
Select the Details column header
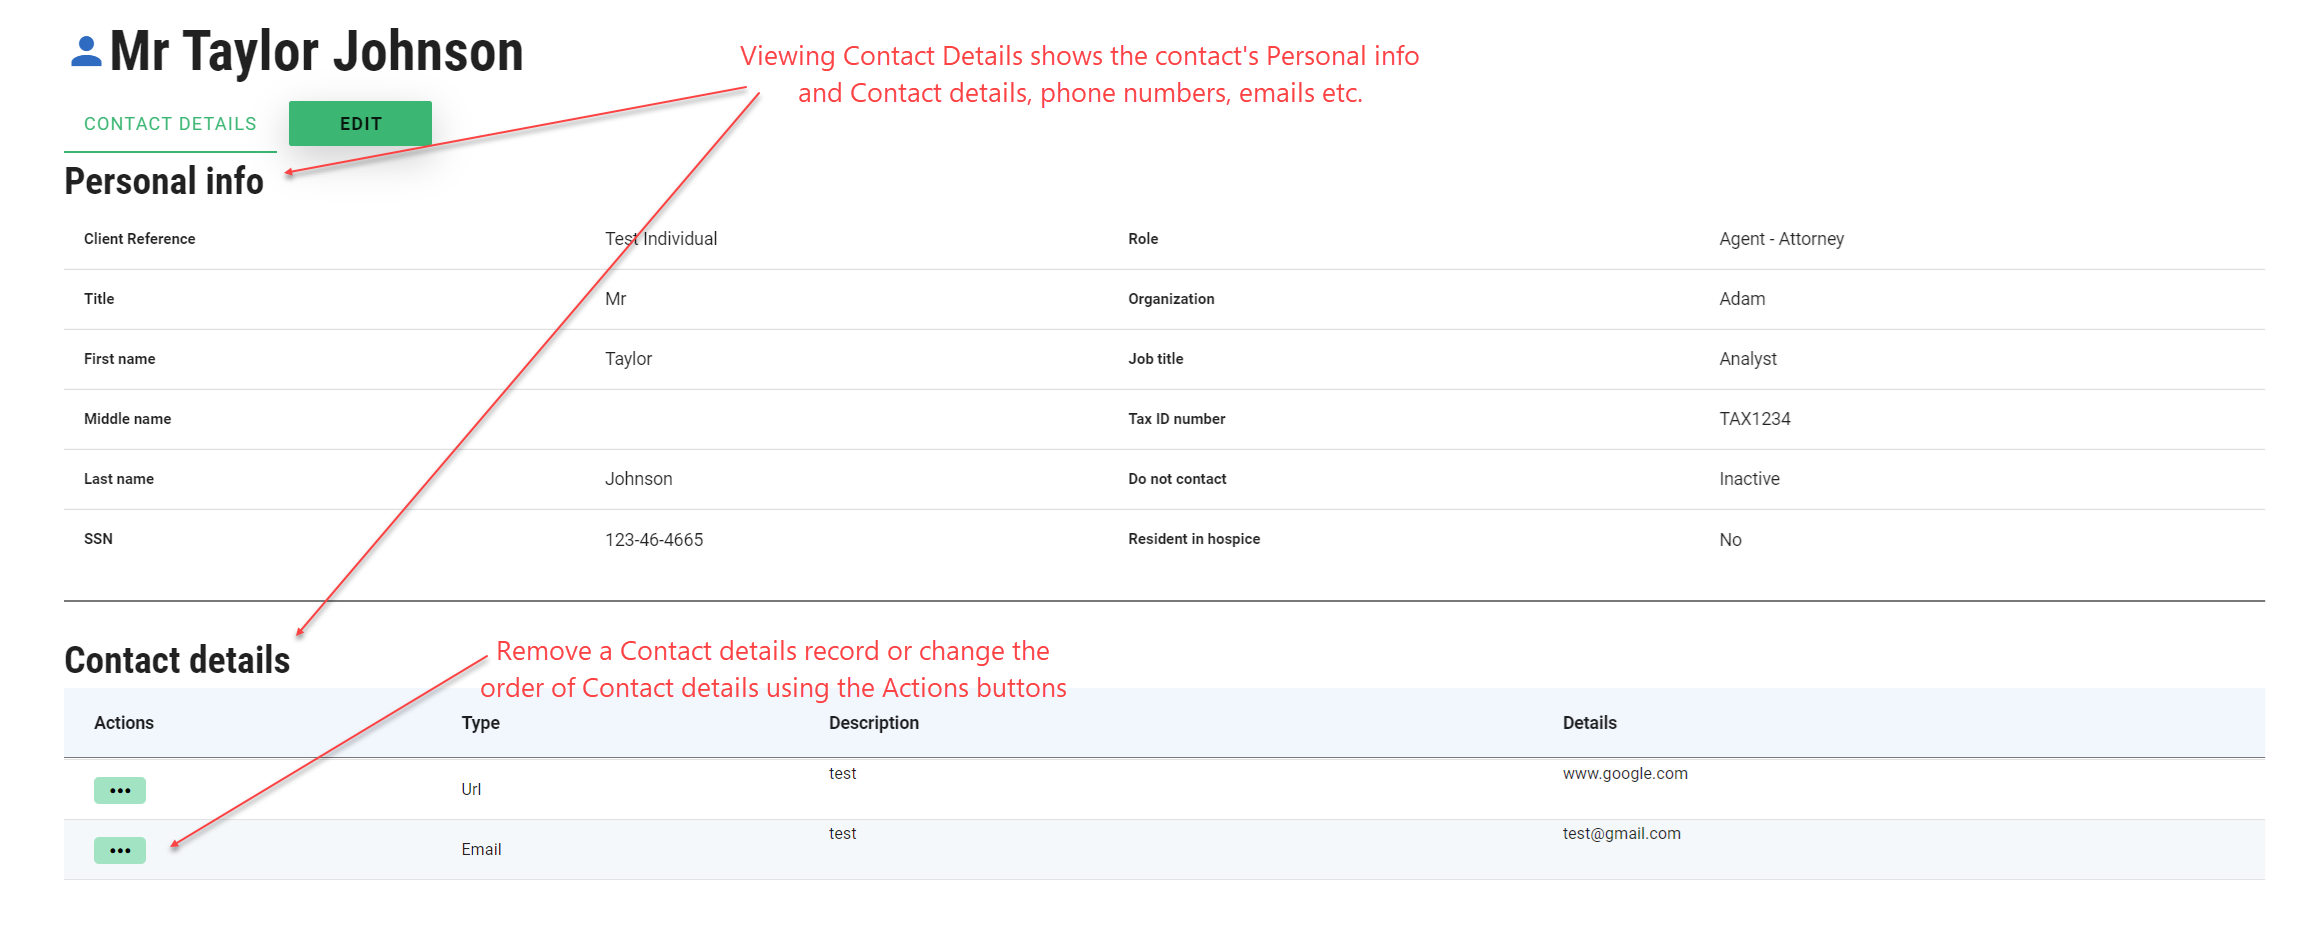point(1589,723)
